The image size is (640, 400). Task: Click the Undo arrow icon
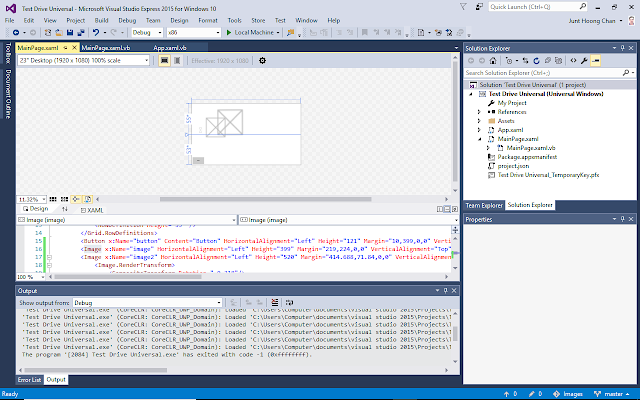tap(96, 33)
